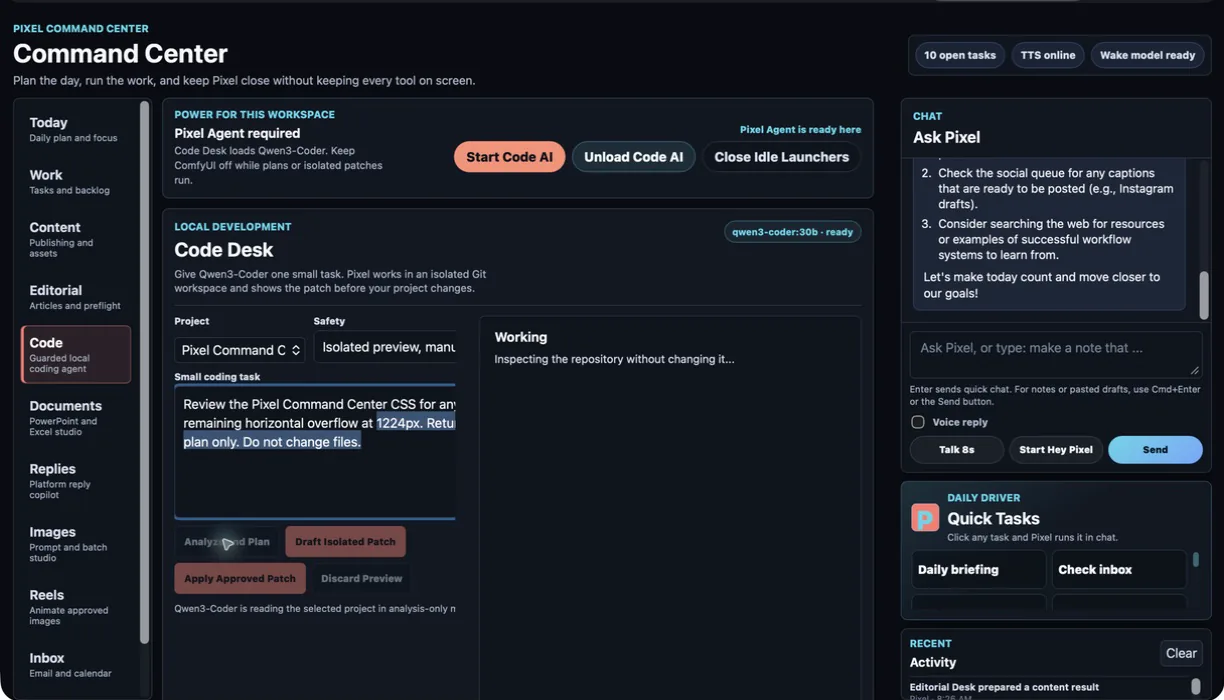
Task: Enable the Voice reply checkbox
Action: coord(918,422)
